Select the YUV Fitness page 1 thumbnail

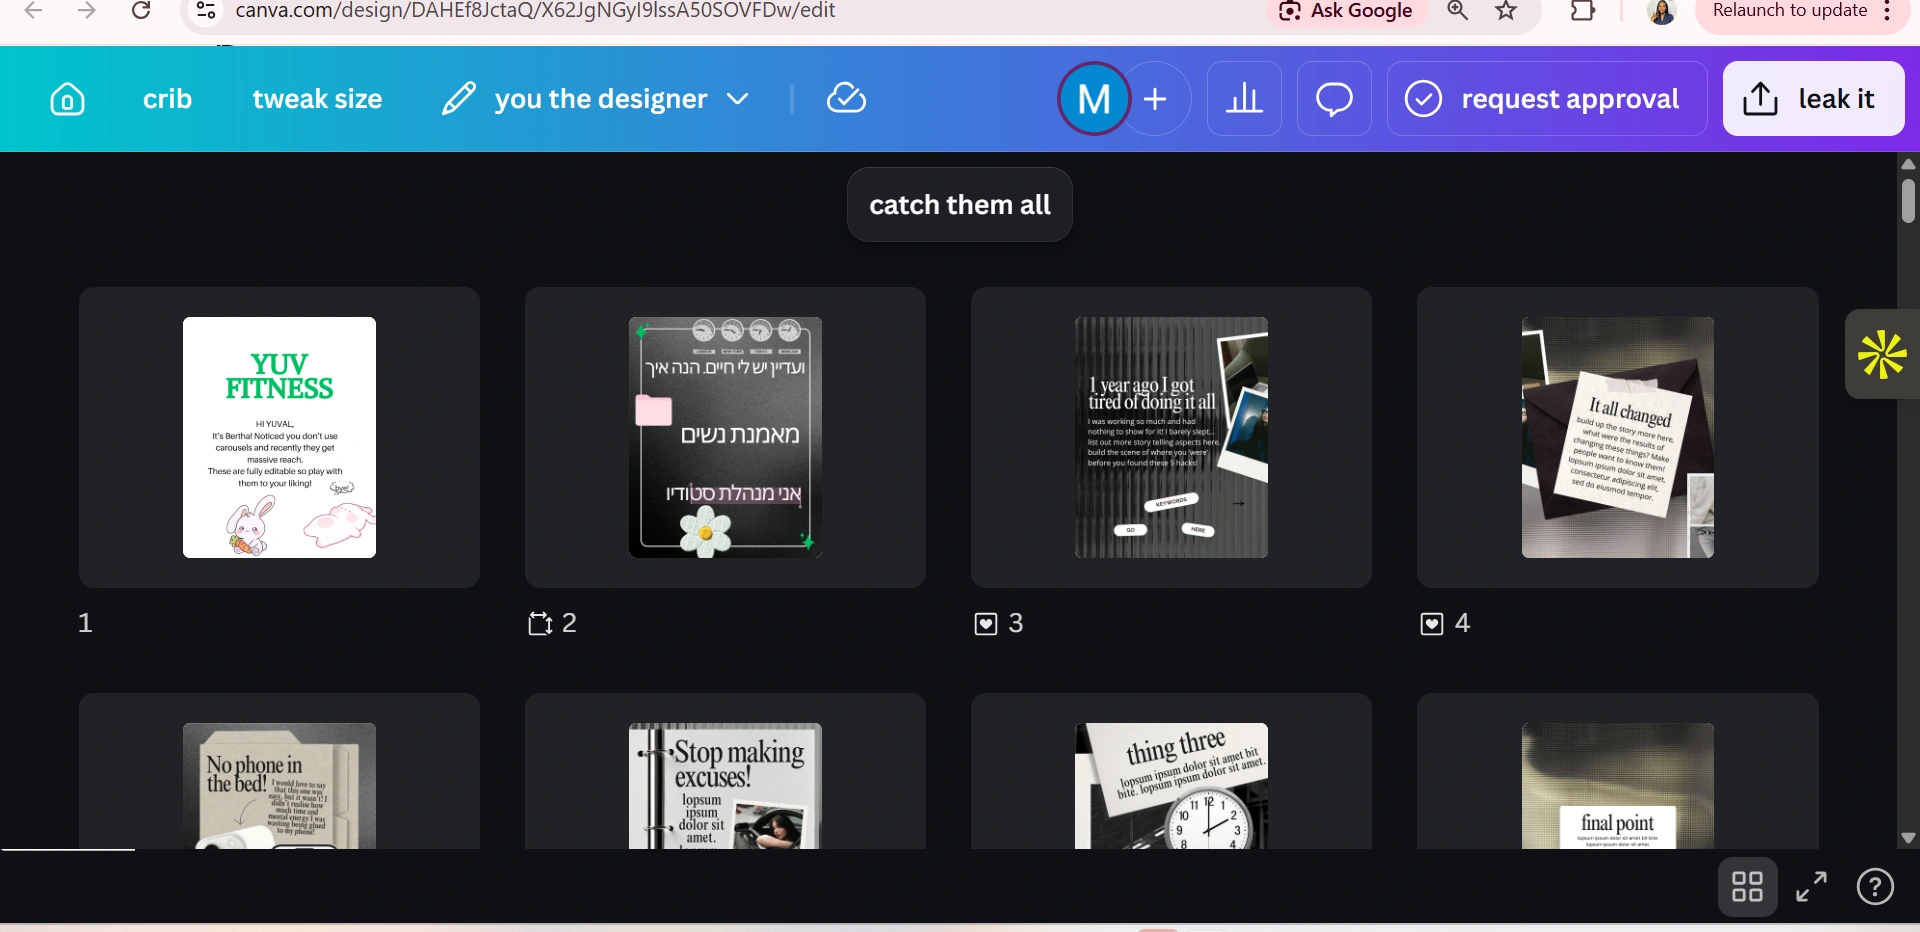point(279,437)
